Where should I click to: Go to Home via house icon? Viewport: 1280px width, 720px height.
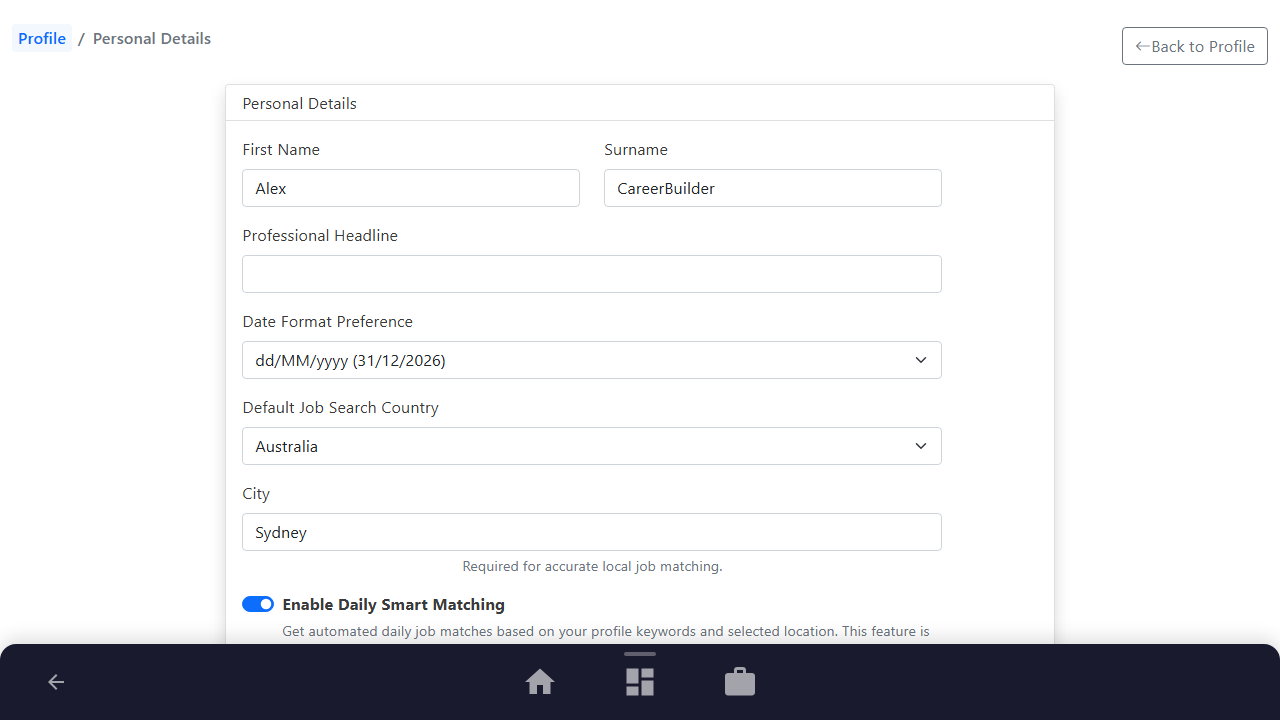coord(540,682)
